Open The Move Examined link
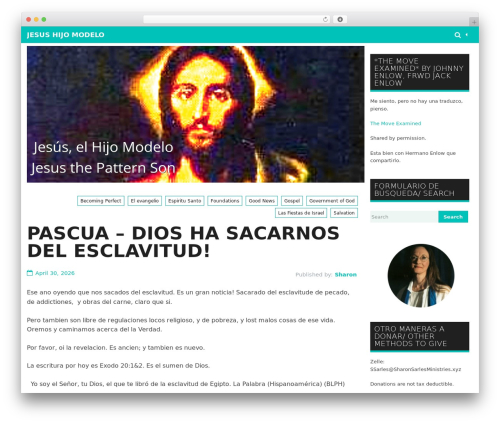This screenshot has height=423, width=500. (395, 123)
